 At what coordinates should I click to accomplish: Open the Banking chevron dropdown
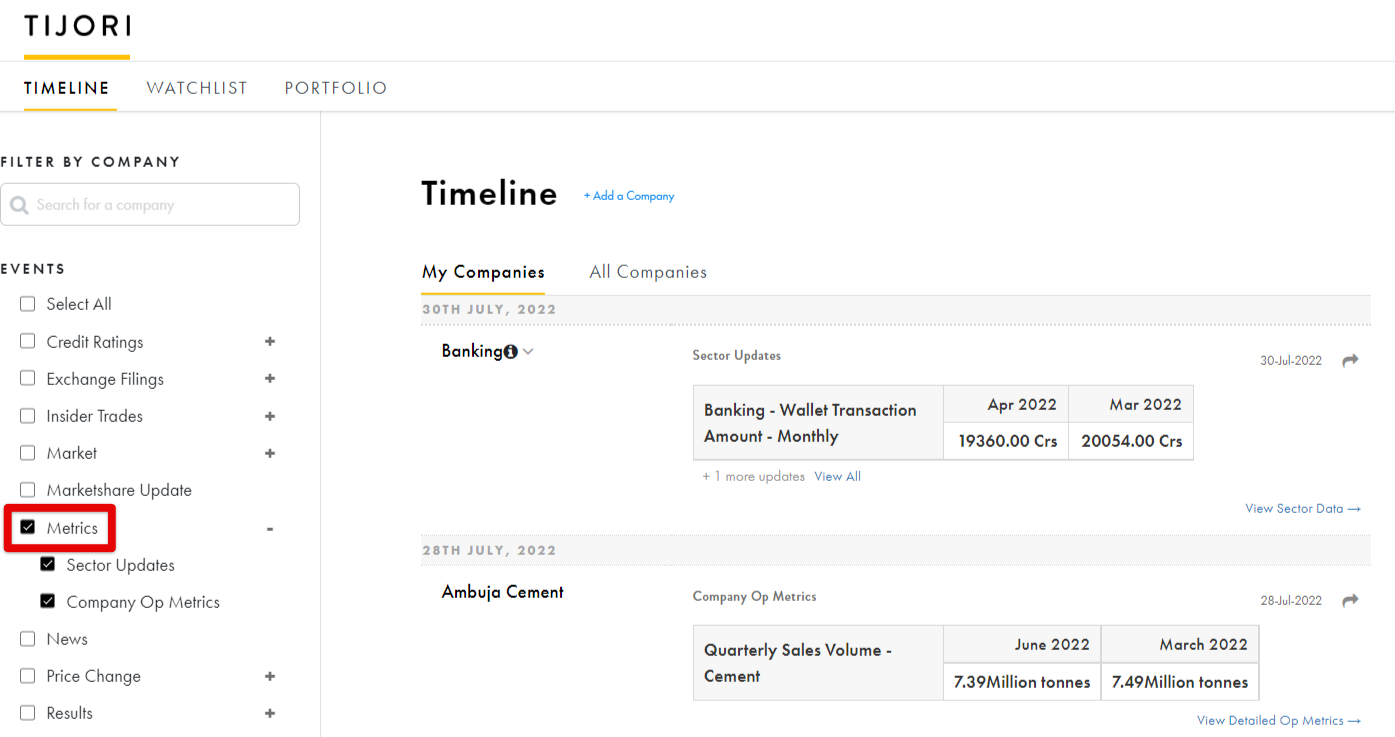pyautogui.click(x=528, y=352)
